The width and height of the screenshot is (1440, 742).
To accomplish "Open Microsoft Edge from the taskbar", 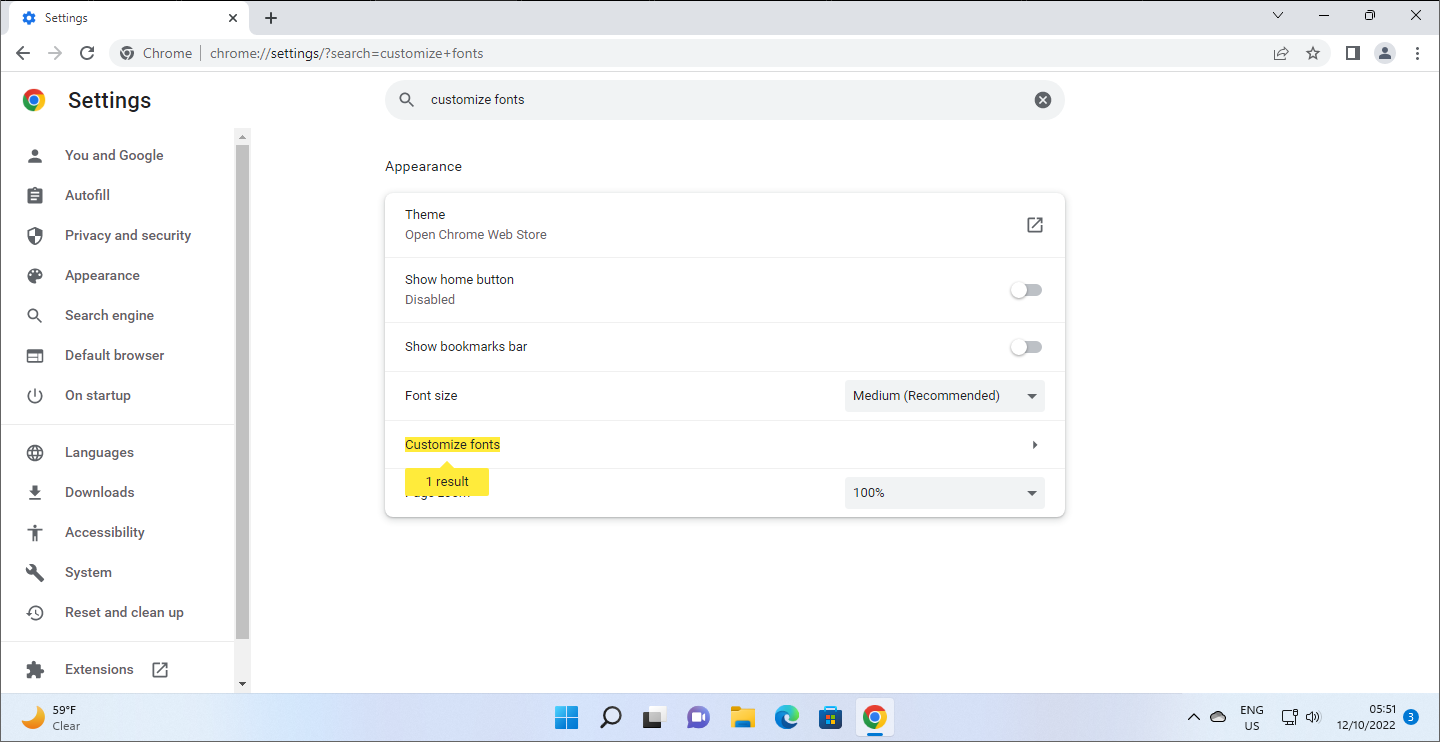I will coord(787,717).
